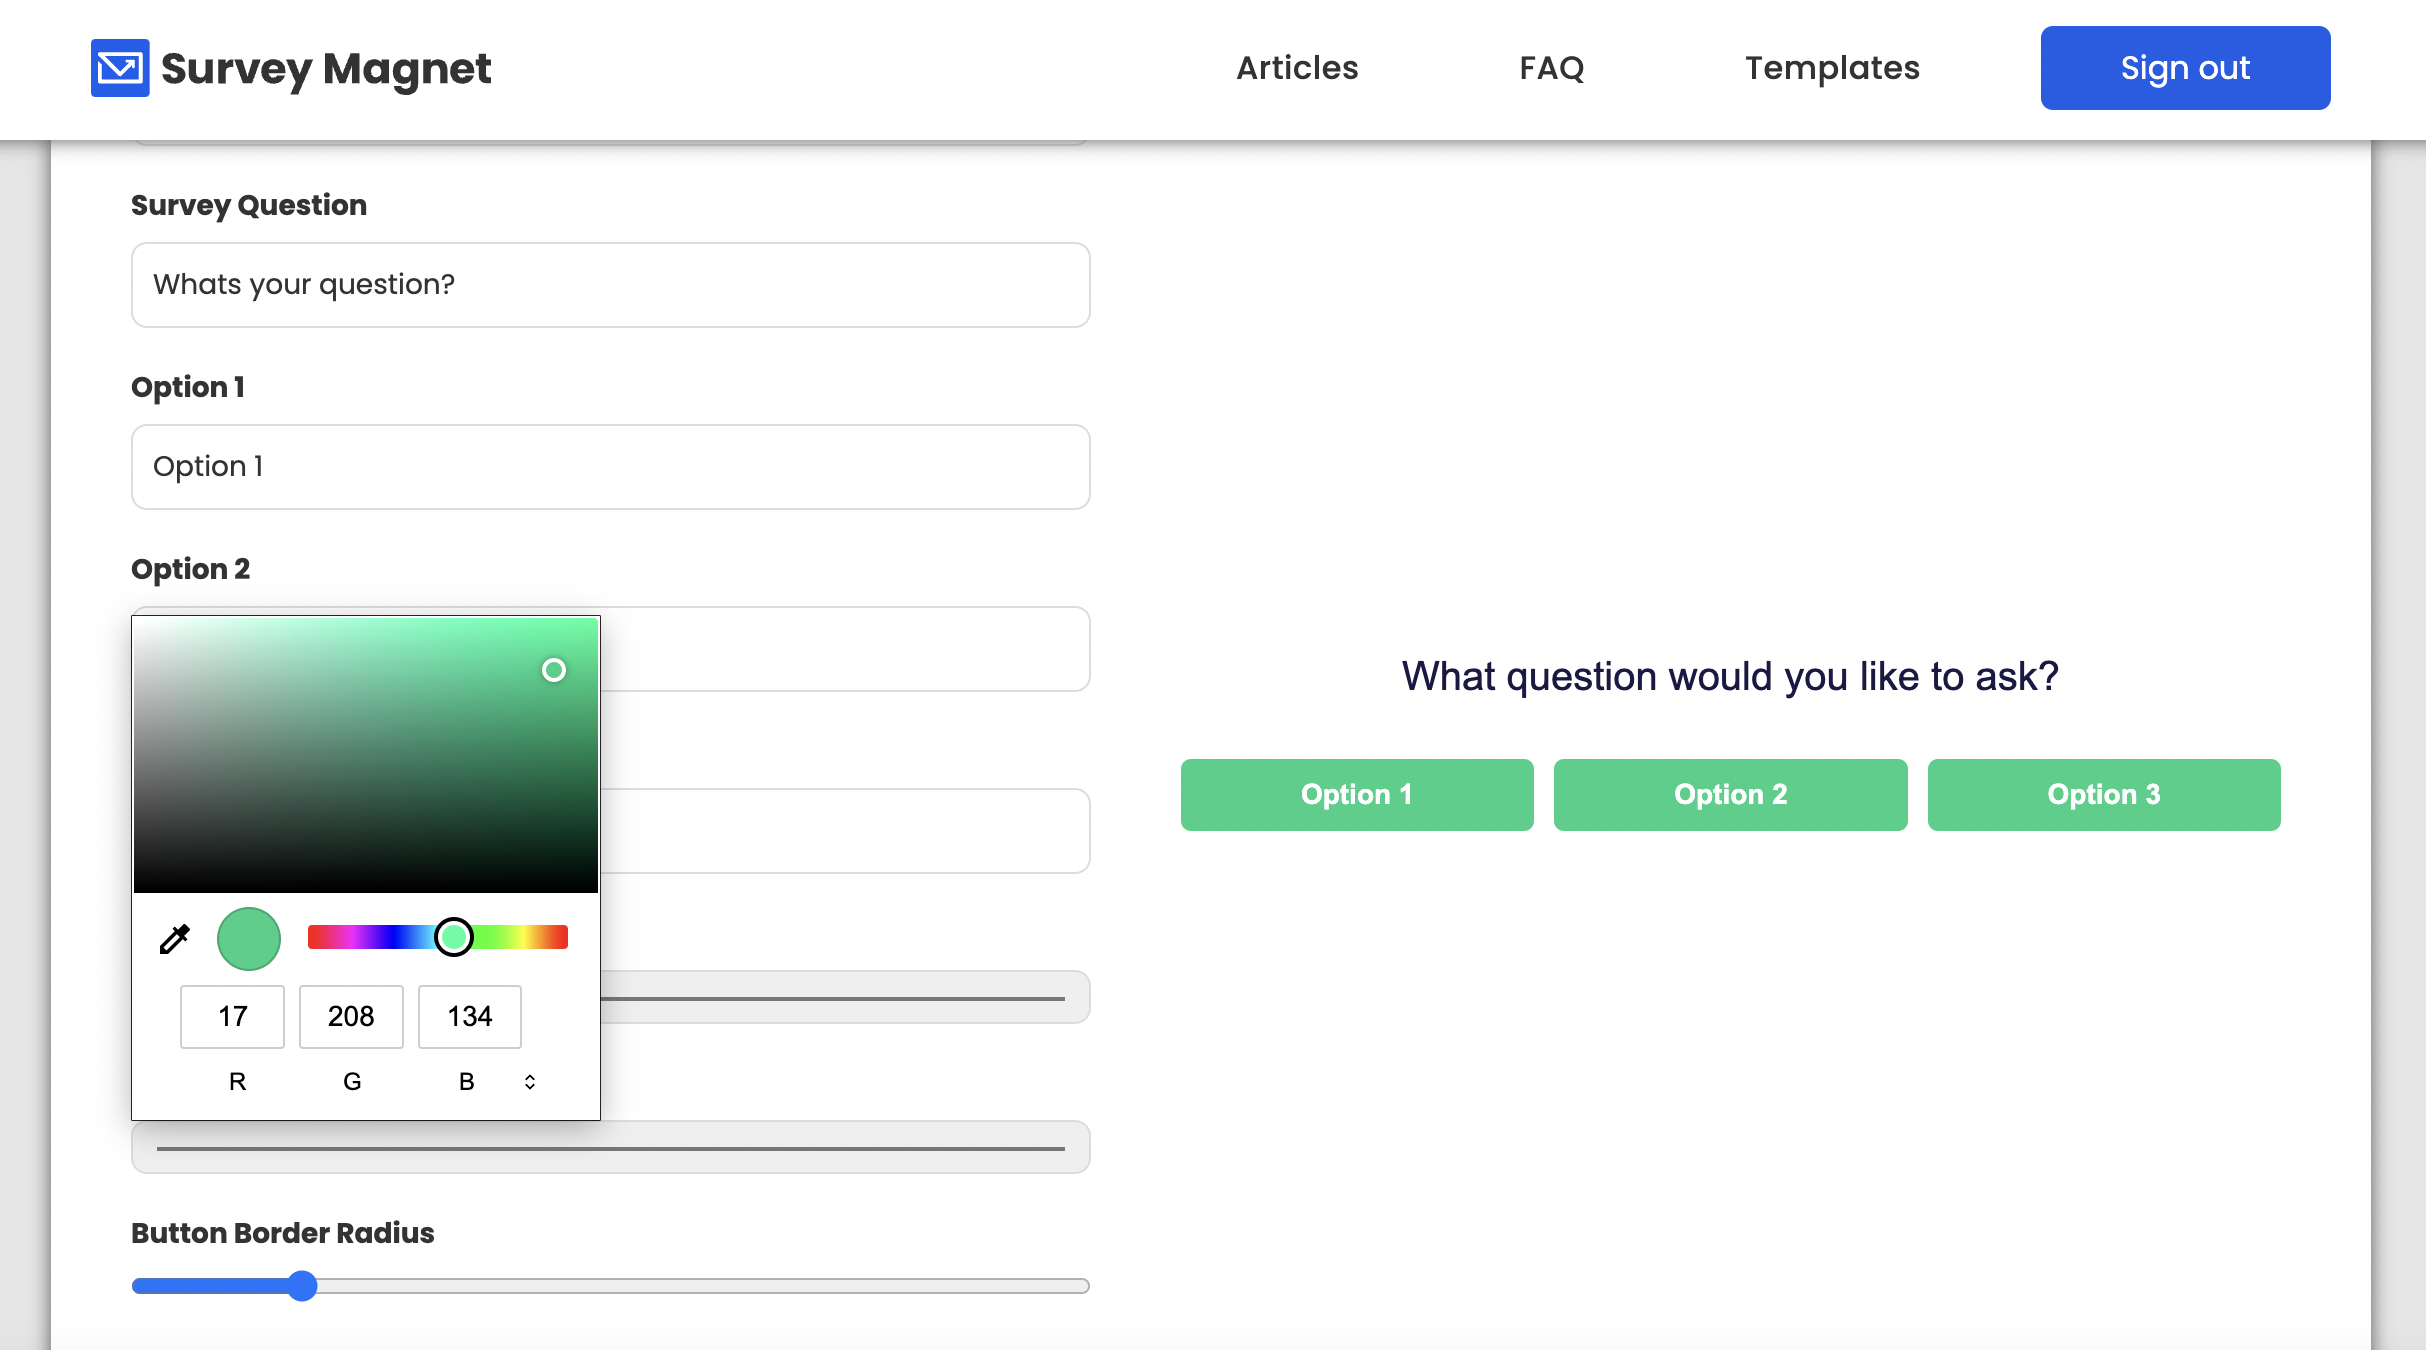Open the Templates menu item
Image resolution: width=2426 pixels, height=1350 pixels.
(x=1832, y=68)
